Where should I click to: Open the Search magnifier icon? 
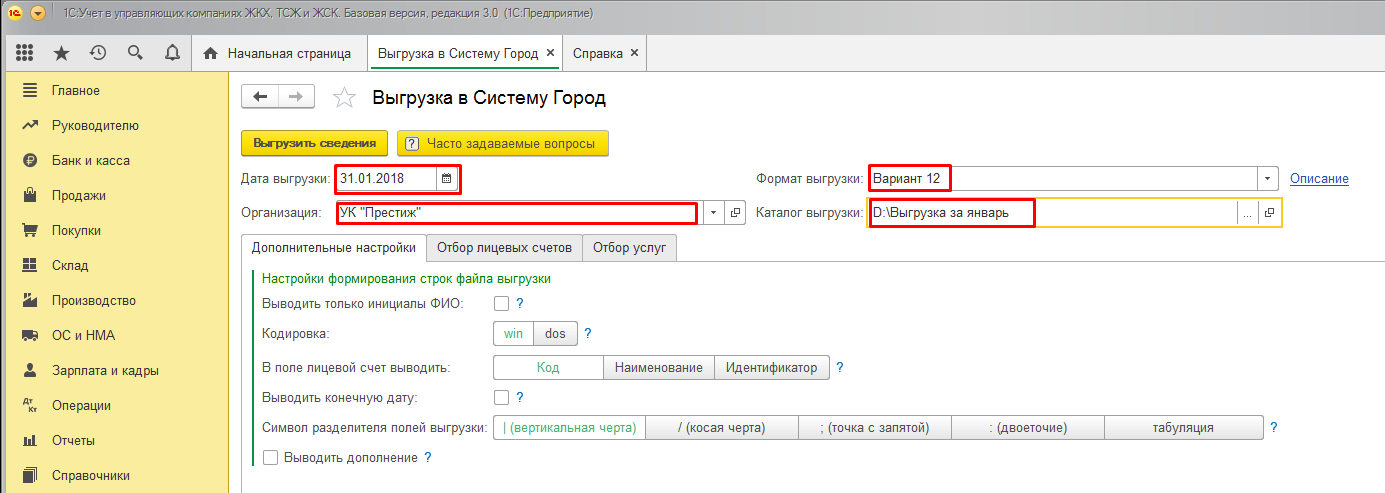(135, 53)
